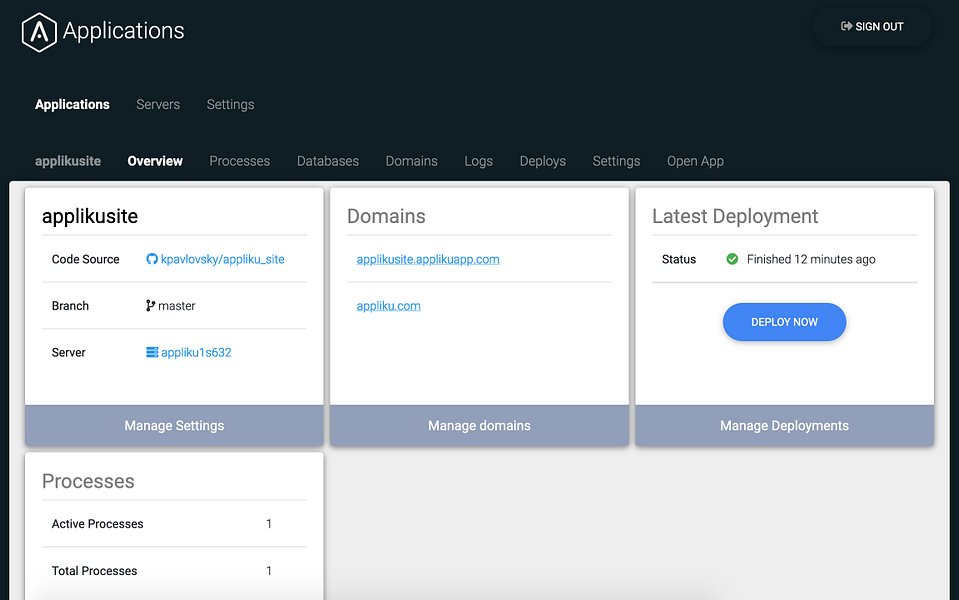This screenshot has height=600, width=959.
Task: Click the green check status icon
Action: coord(732,259)
